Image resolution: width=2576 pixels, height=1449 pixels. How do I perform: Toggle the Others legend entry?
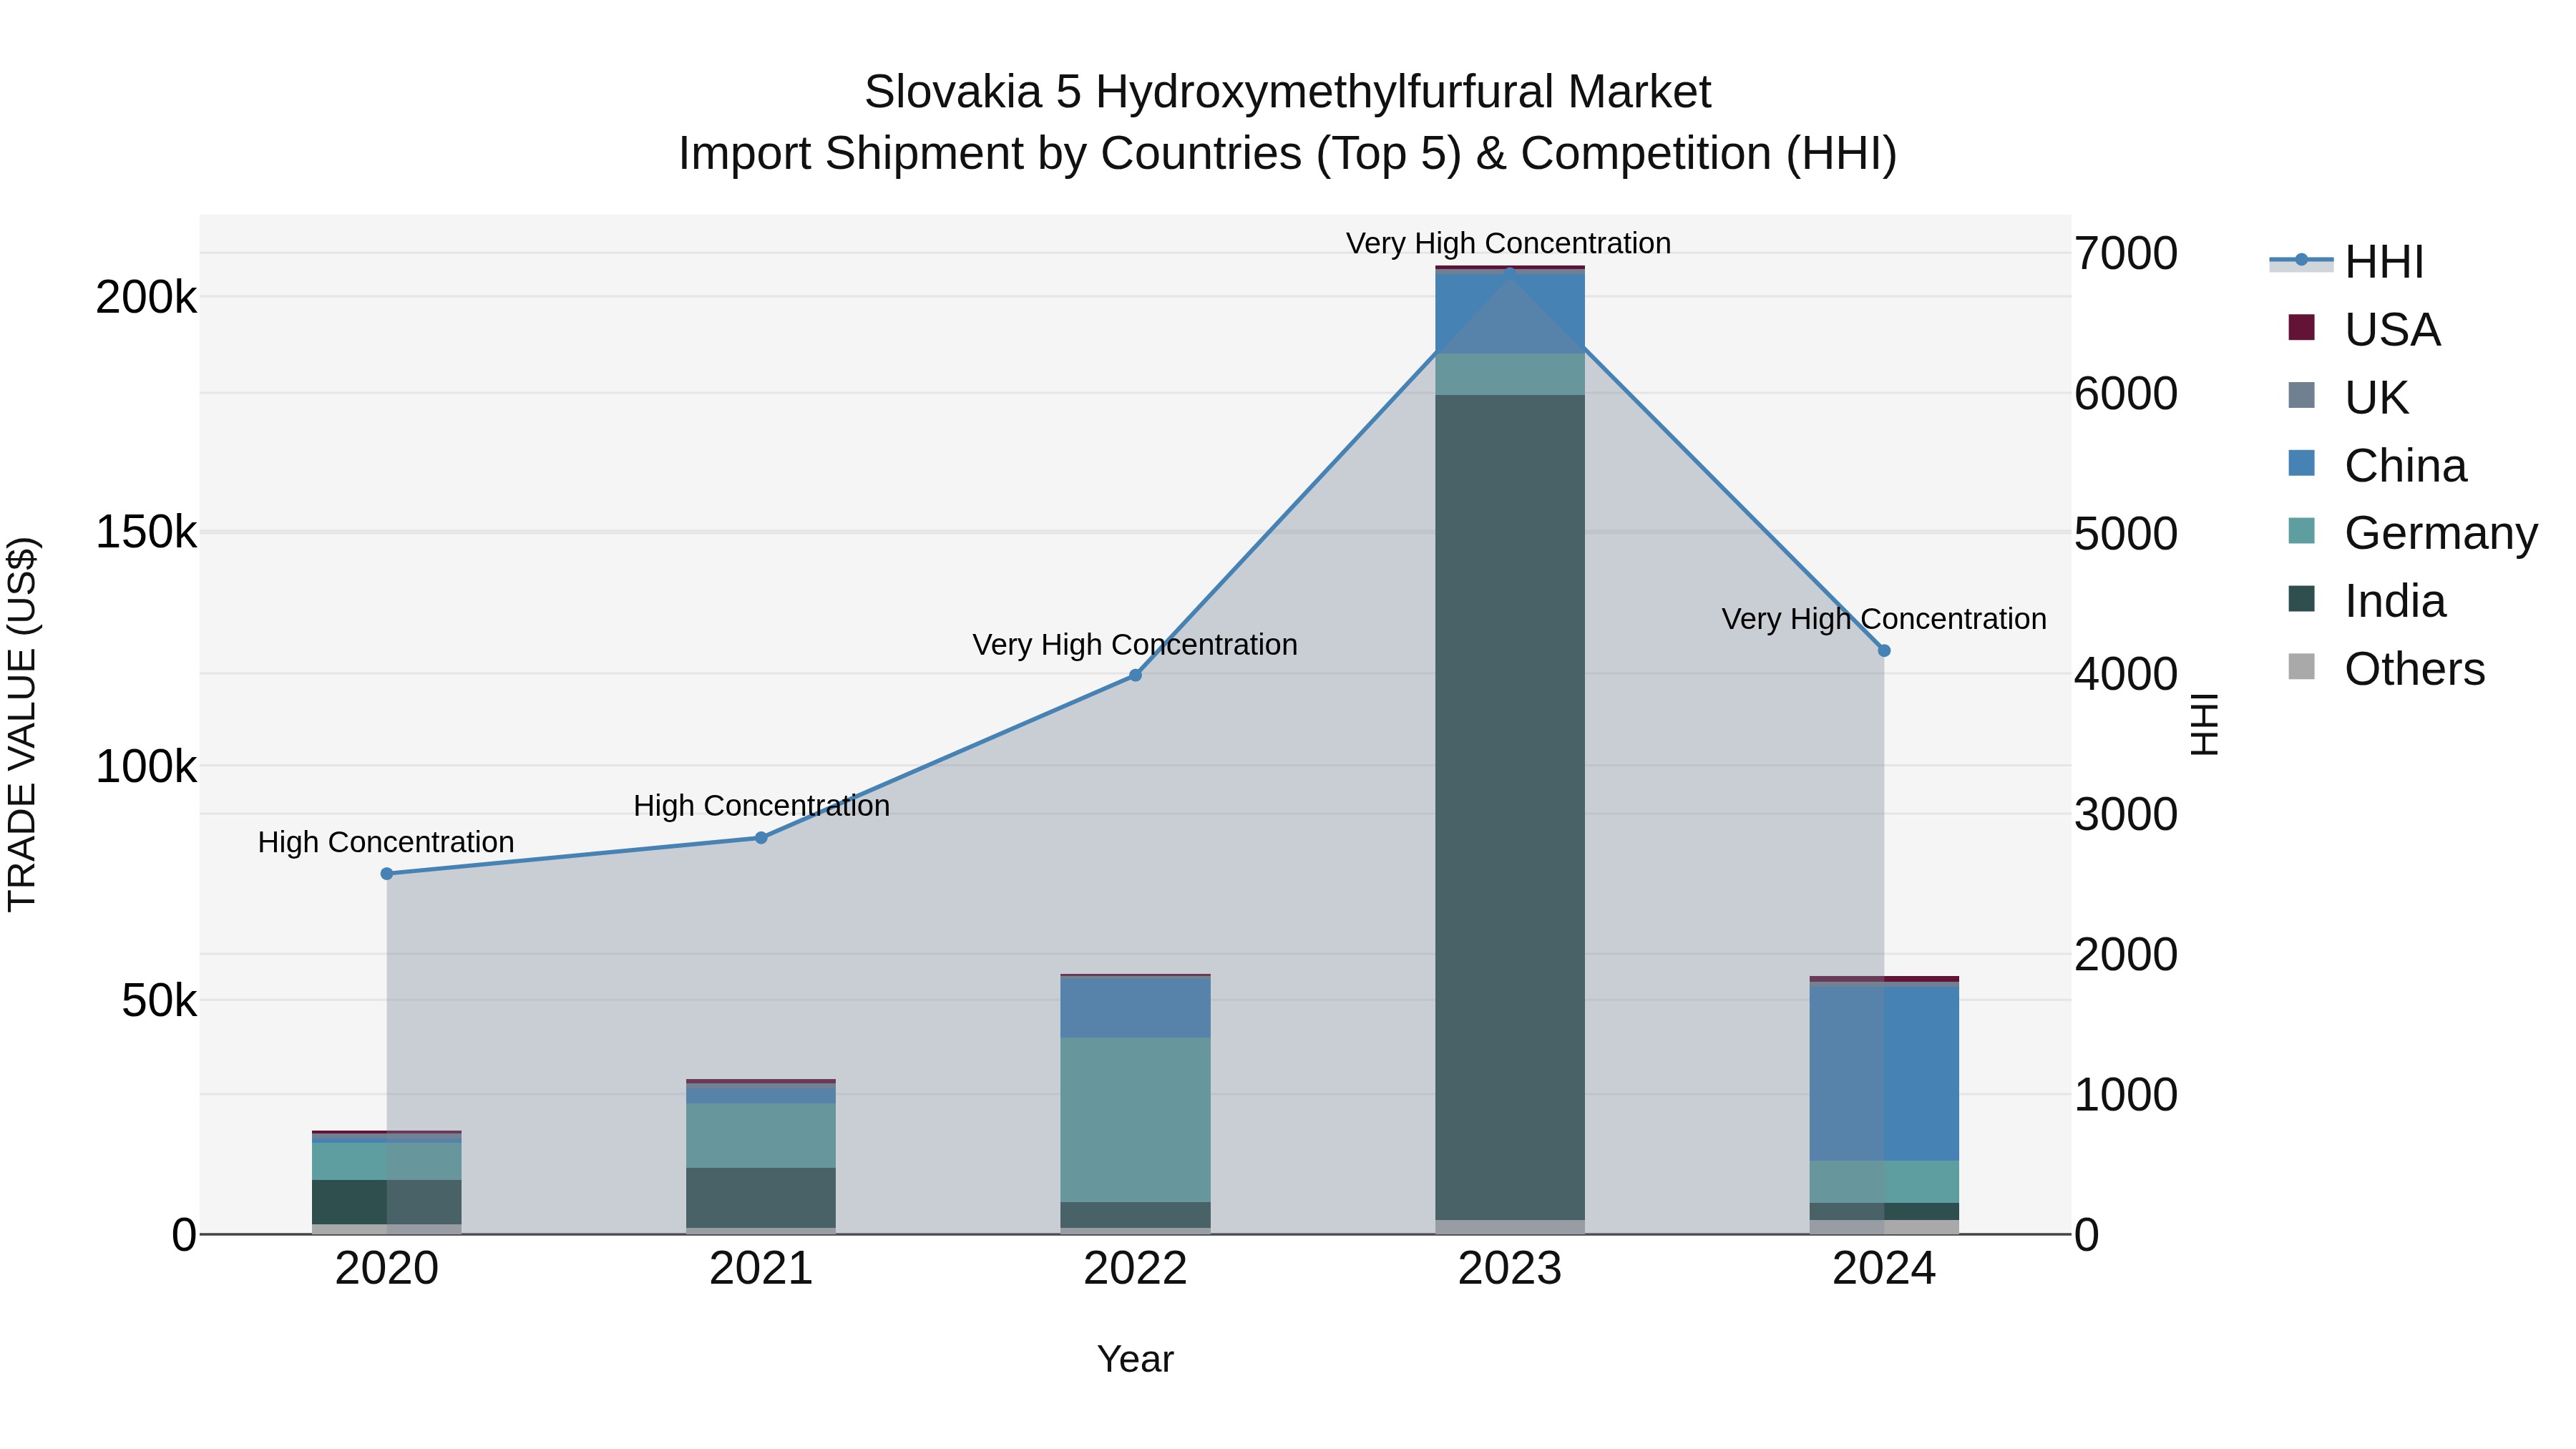point(2386,669)
